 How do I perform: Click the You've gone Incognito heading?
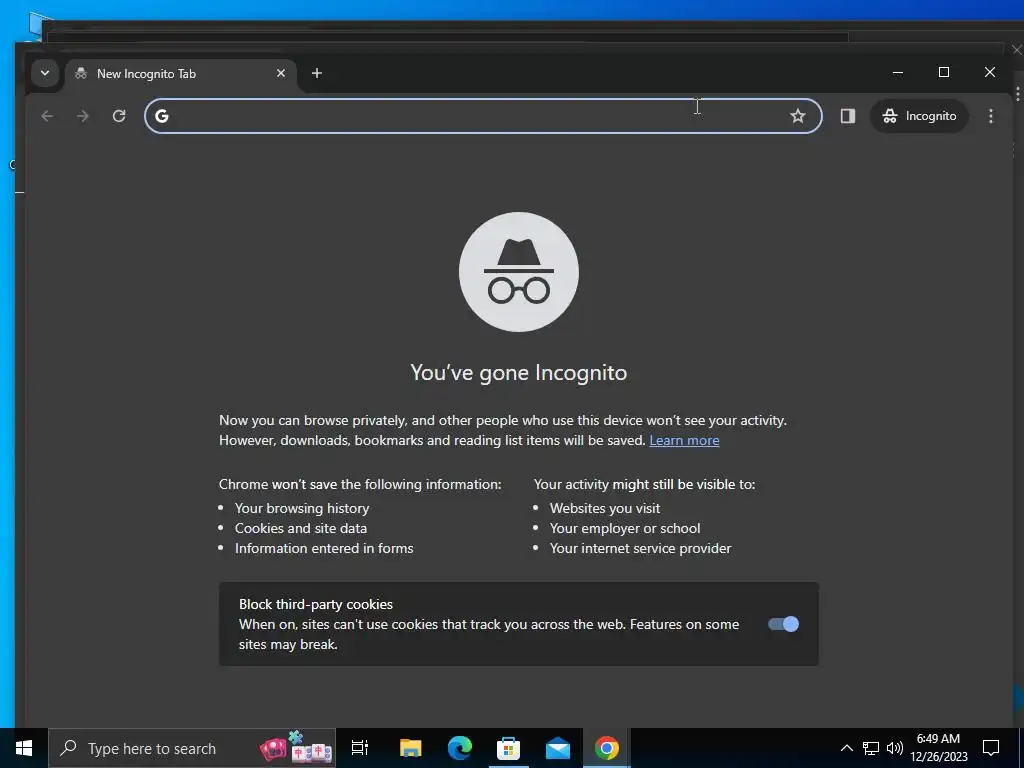519,373
